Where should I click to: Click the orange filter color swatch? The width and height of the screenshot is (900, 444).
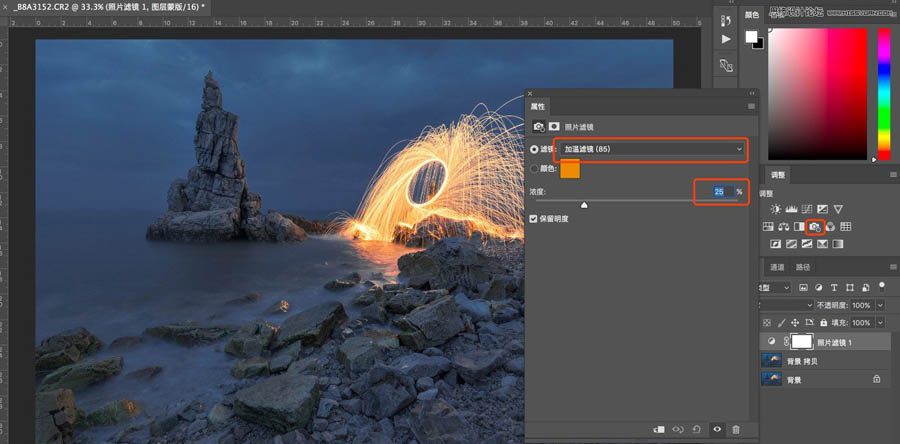569,170
